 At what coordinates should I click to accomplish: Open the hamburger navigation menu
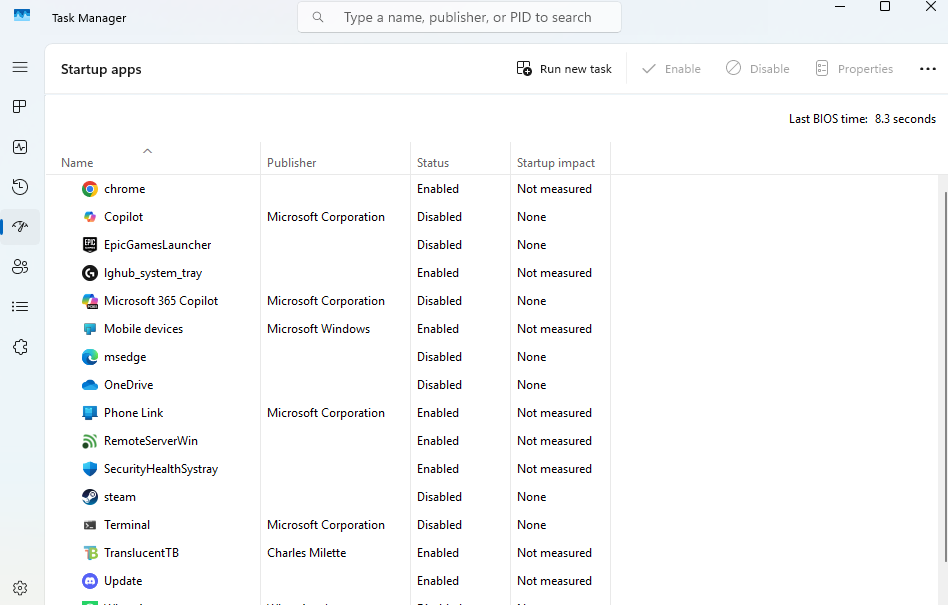pyautogui.click(x=20, y=67)
